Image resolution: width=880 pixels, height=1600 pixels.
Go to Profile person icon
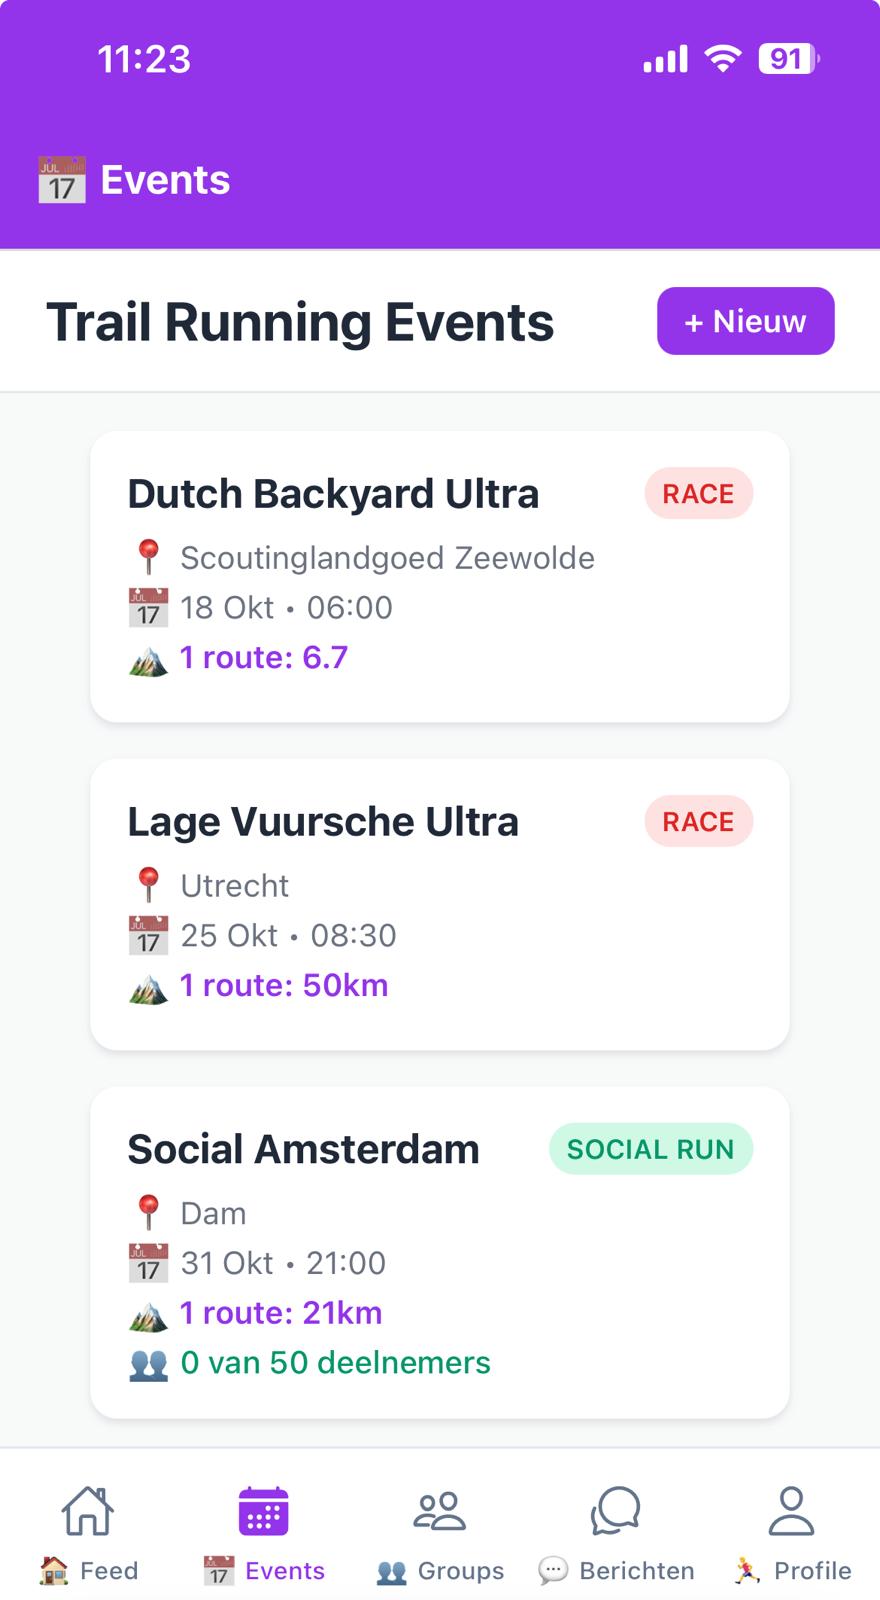tap(791, 1510)
